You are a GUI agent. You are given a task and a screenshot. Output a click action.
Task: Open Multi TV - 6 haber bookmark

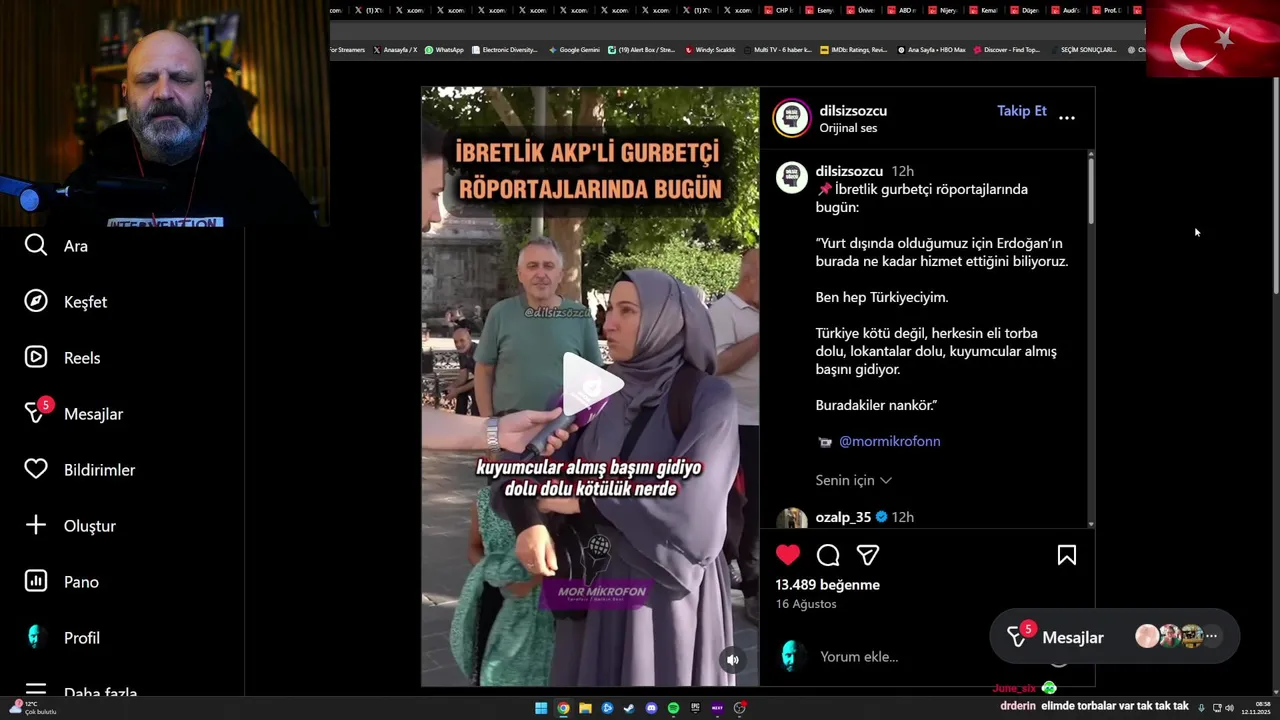tap(777, 50)
